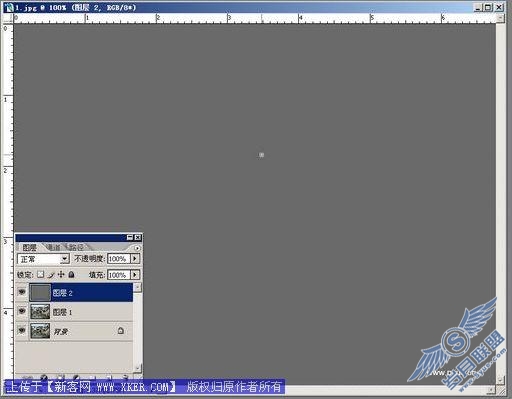This screenshot has height=399, width=512.
Task: Open the opacity slider arrow
Action: [135, 259]
